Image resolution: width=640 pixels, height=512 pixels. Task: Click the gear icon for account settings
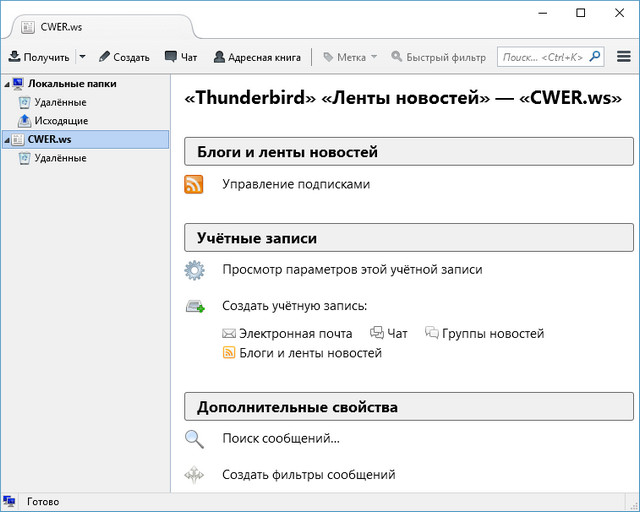point(194,270)
